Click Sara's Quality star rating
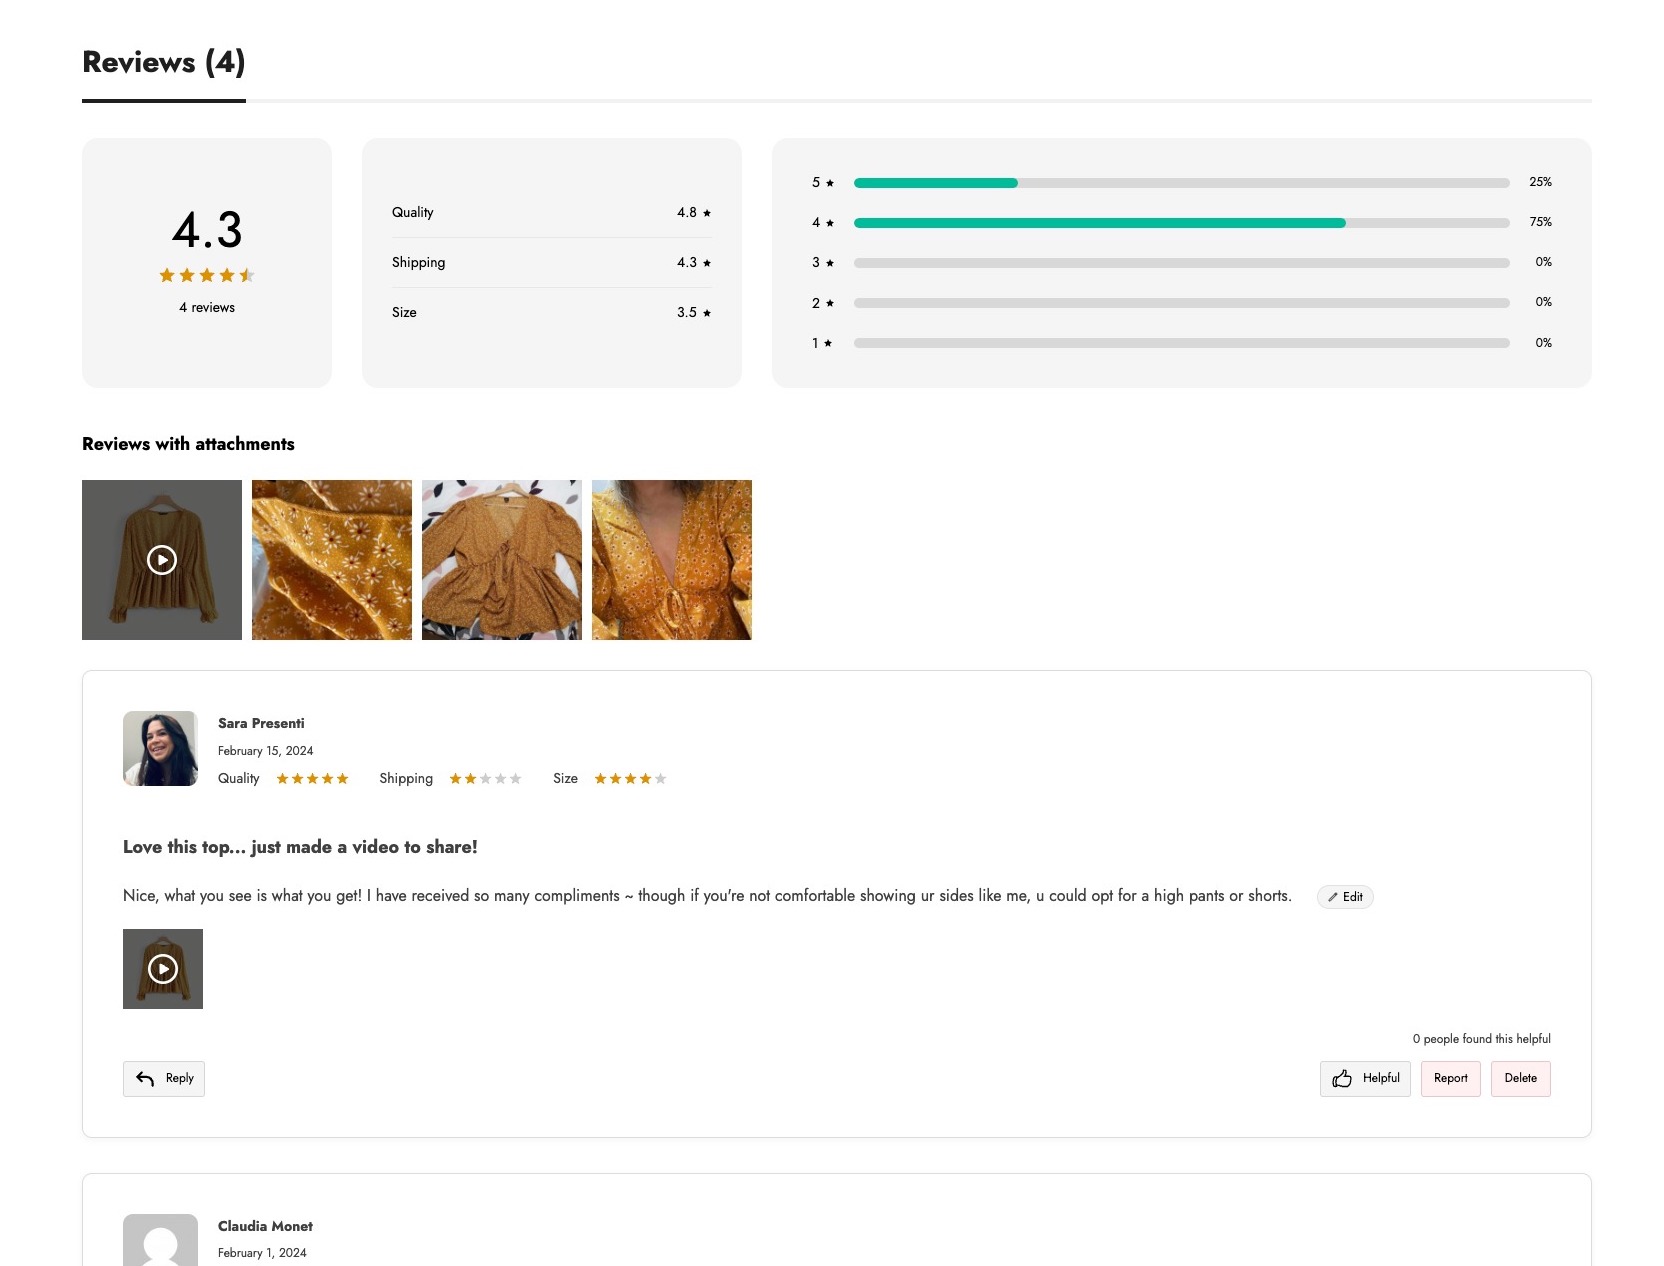This screenshot has width=1664, height=1266. point(312,779)
